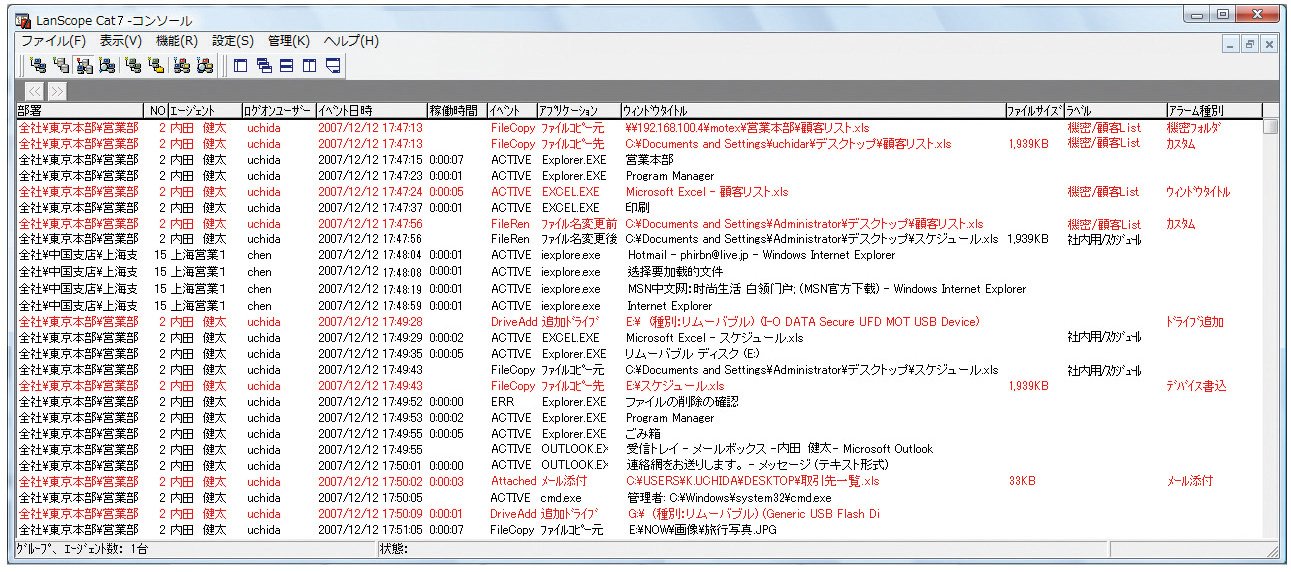Select the Generic USB Flash Di drive row
Image resolution: width=1291 pixels, height=572 pixels.
coord(640,514)
